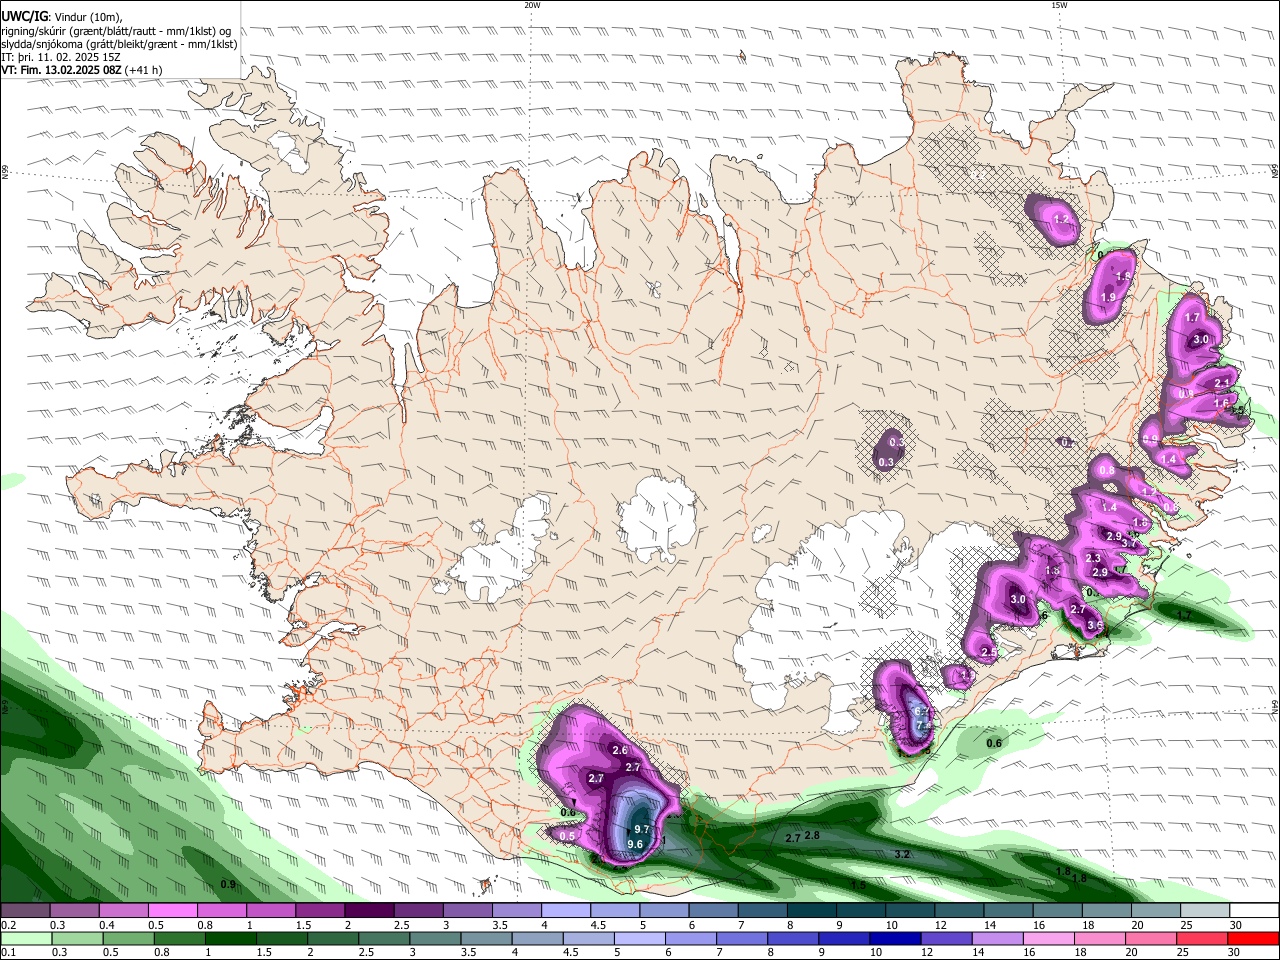
Task: Click the 0.4 label on the snow scale
Action: coord(107,925)
